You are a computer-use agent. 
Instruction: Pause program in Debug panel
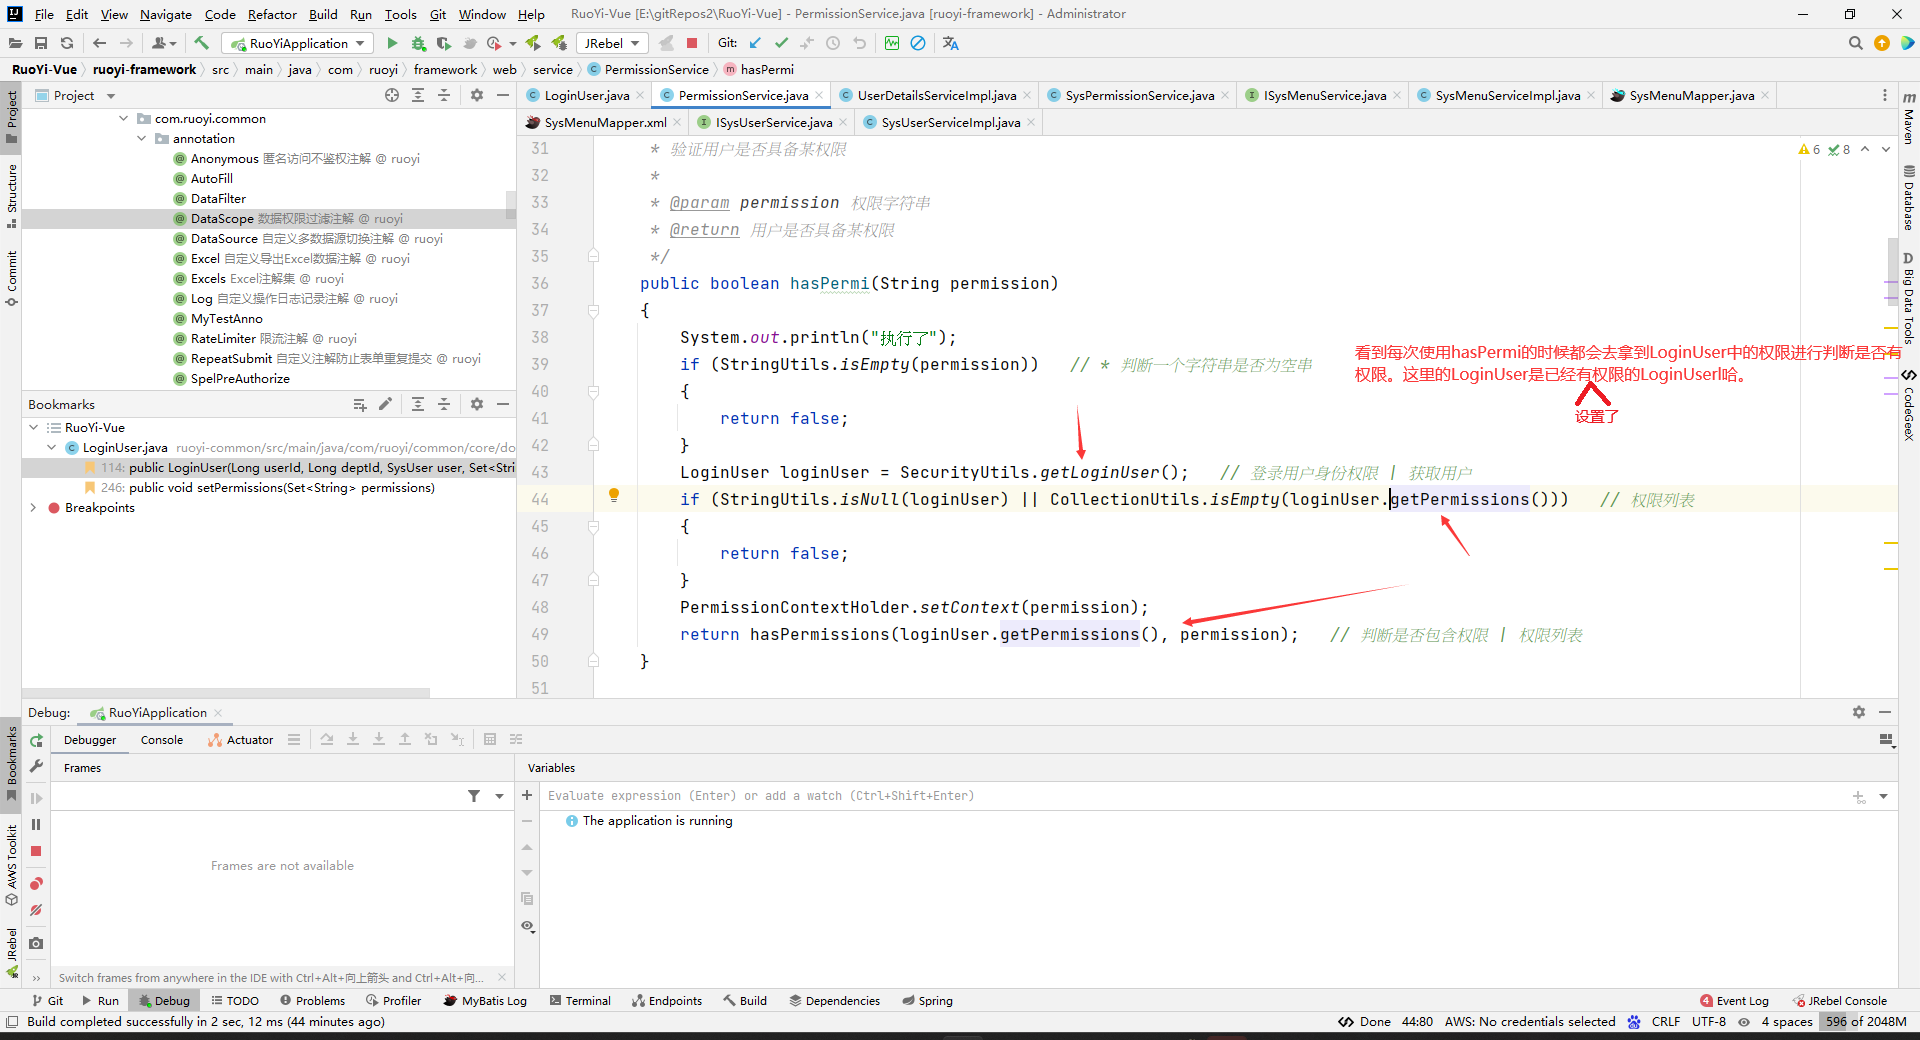pyautogui.click(x=36, y=824)
